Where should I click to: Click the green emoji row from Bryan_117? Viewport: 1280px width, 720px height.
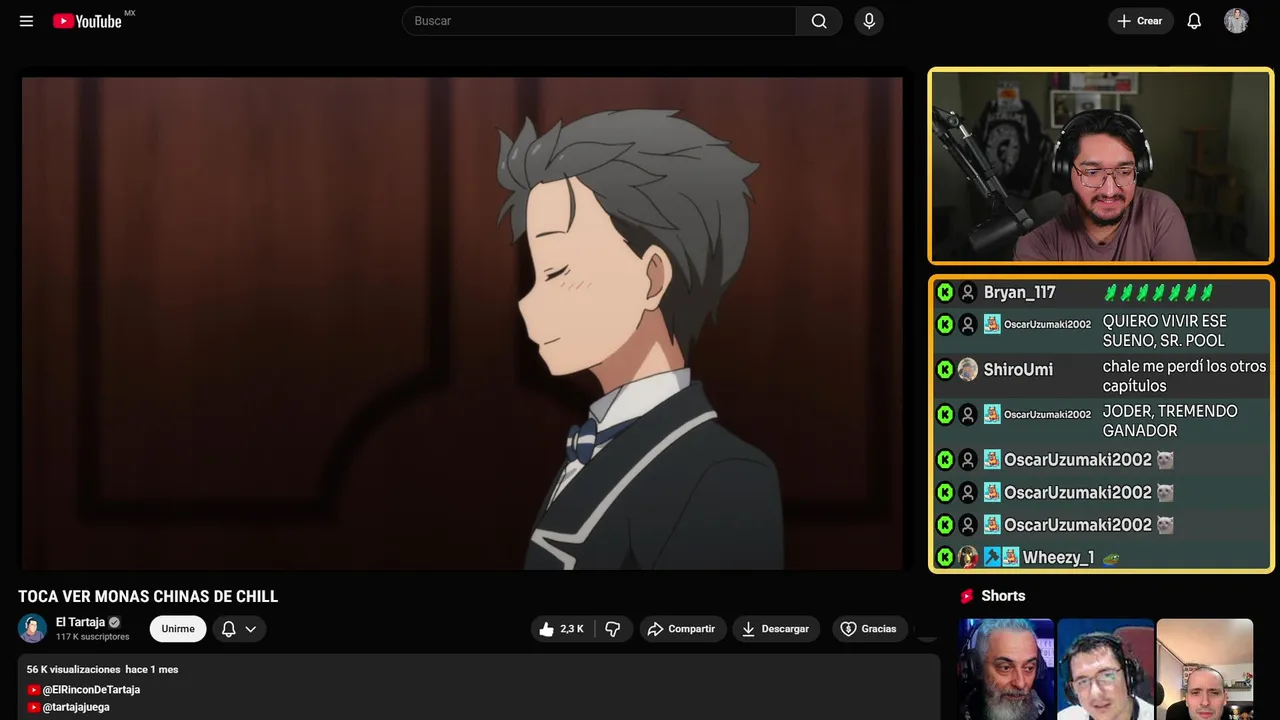coord(1158,293)
